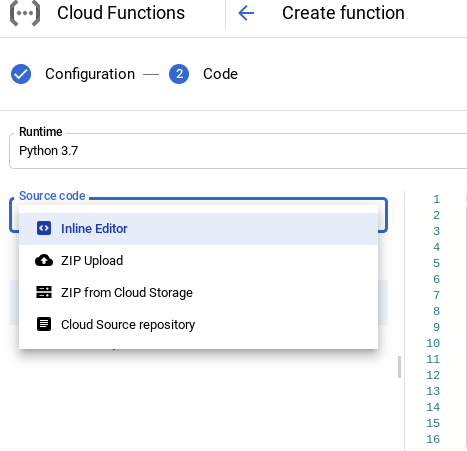Click the vertical scrollbar beside the editor
This screenshot has width=467, height=451.
tap(399, 367)
